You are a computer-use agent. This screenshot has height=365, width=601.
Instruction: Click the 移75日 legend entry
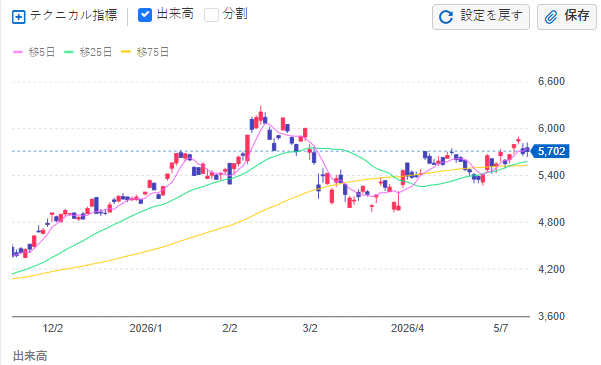click(145, 52)
